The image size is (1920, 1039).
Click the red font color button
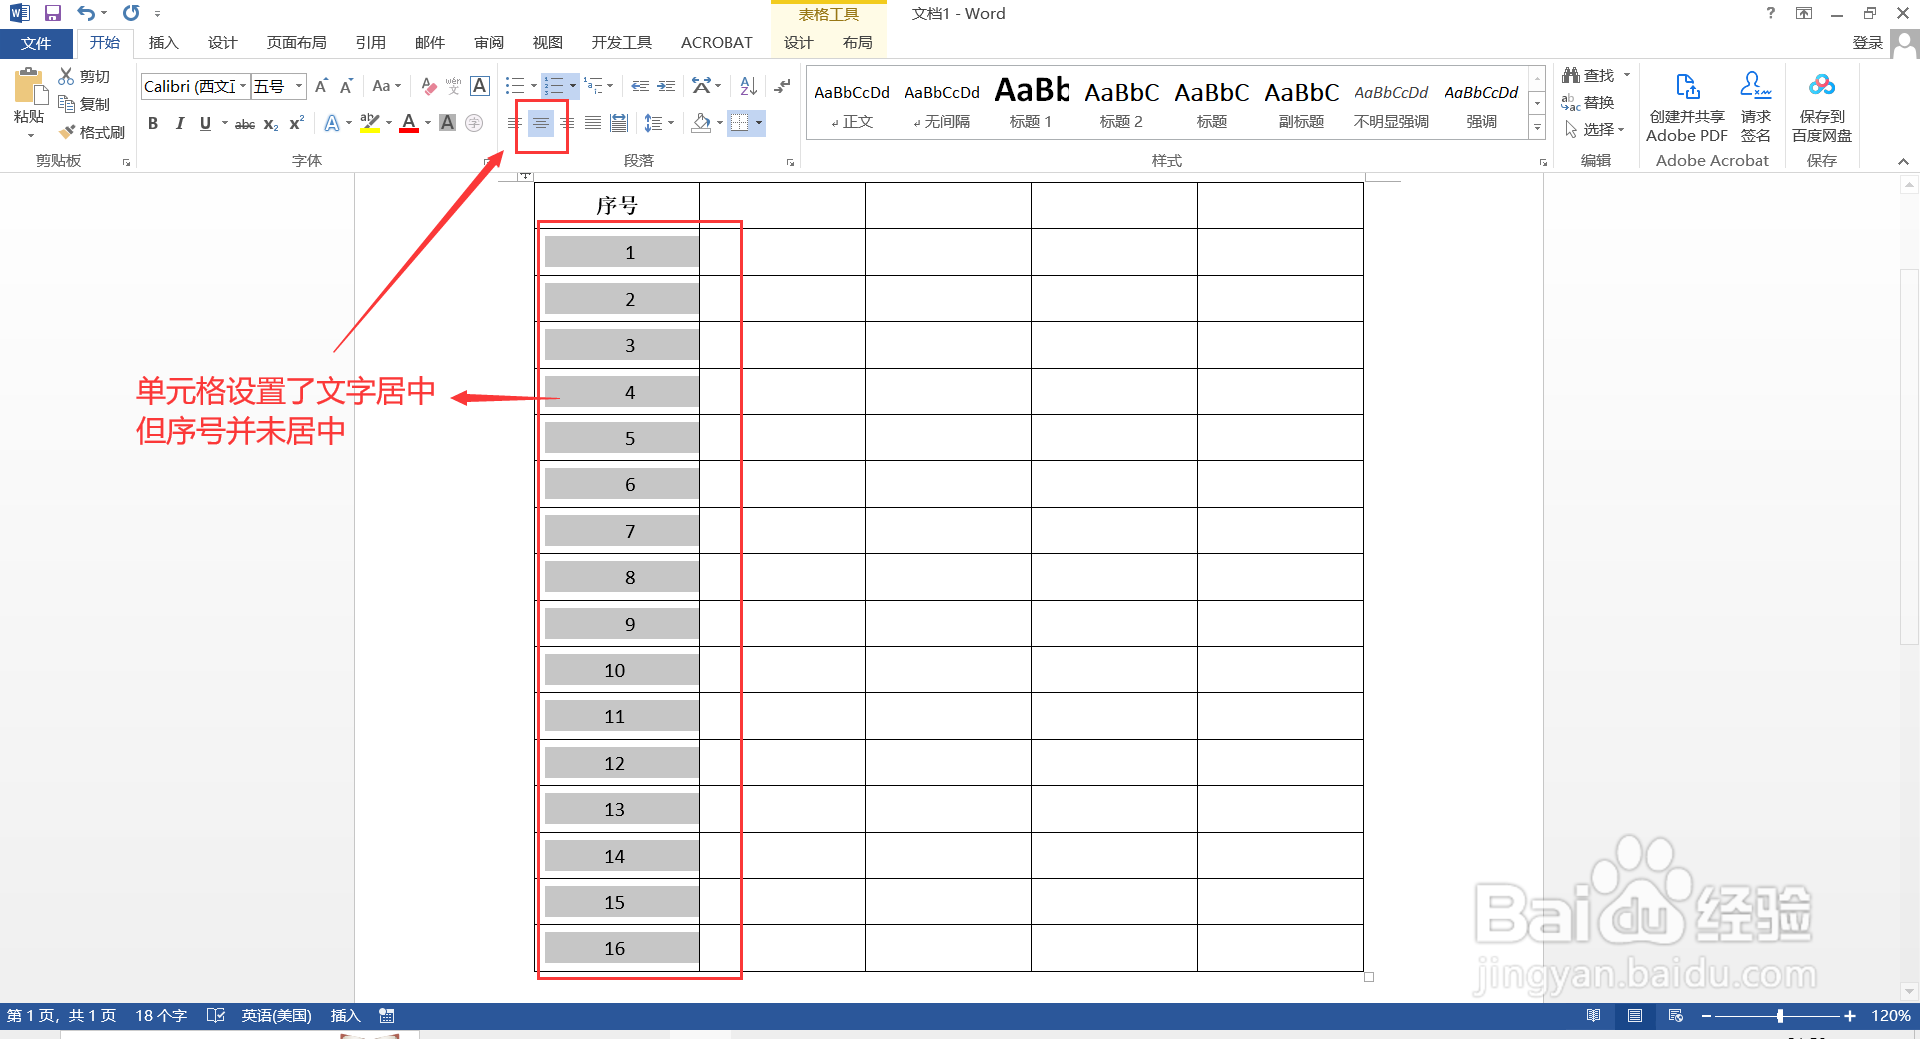(408, 123)
